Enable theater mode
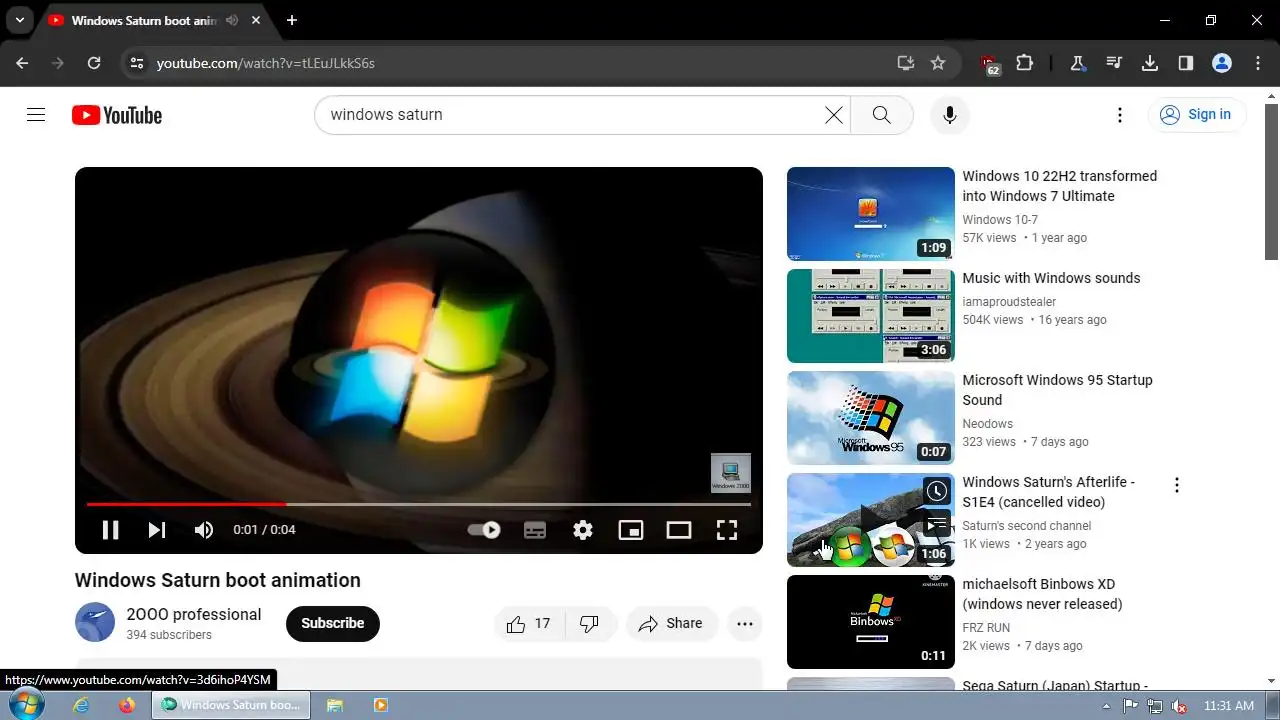 coord(679,530)
